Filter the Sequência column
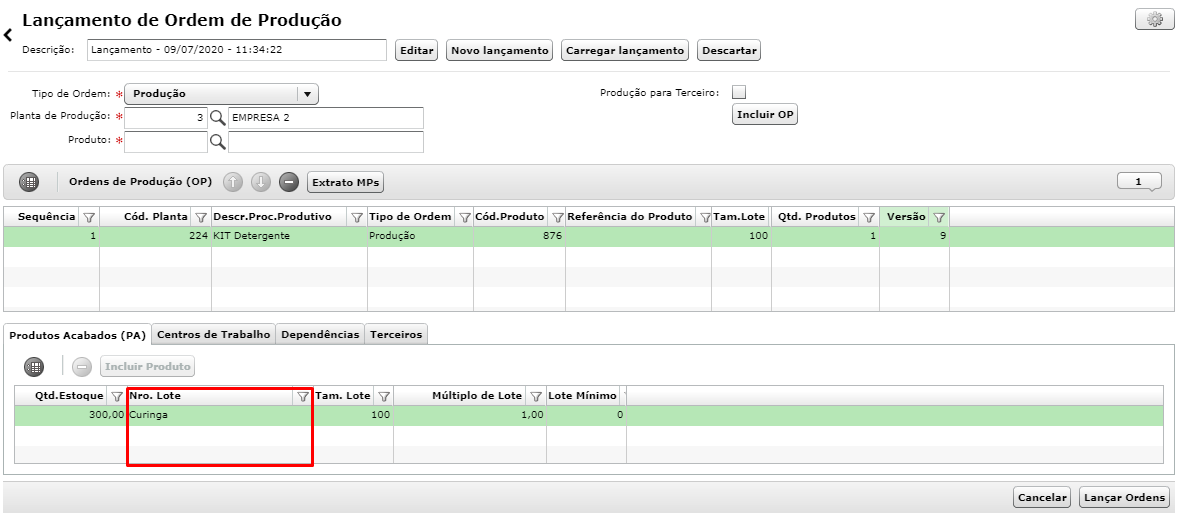Image resolution: width=1179 pixels, height=515 pixels. [89, 217]
